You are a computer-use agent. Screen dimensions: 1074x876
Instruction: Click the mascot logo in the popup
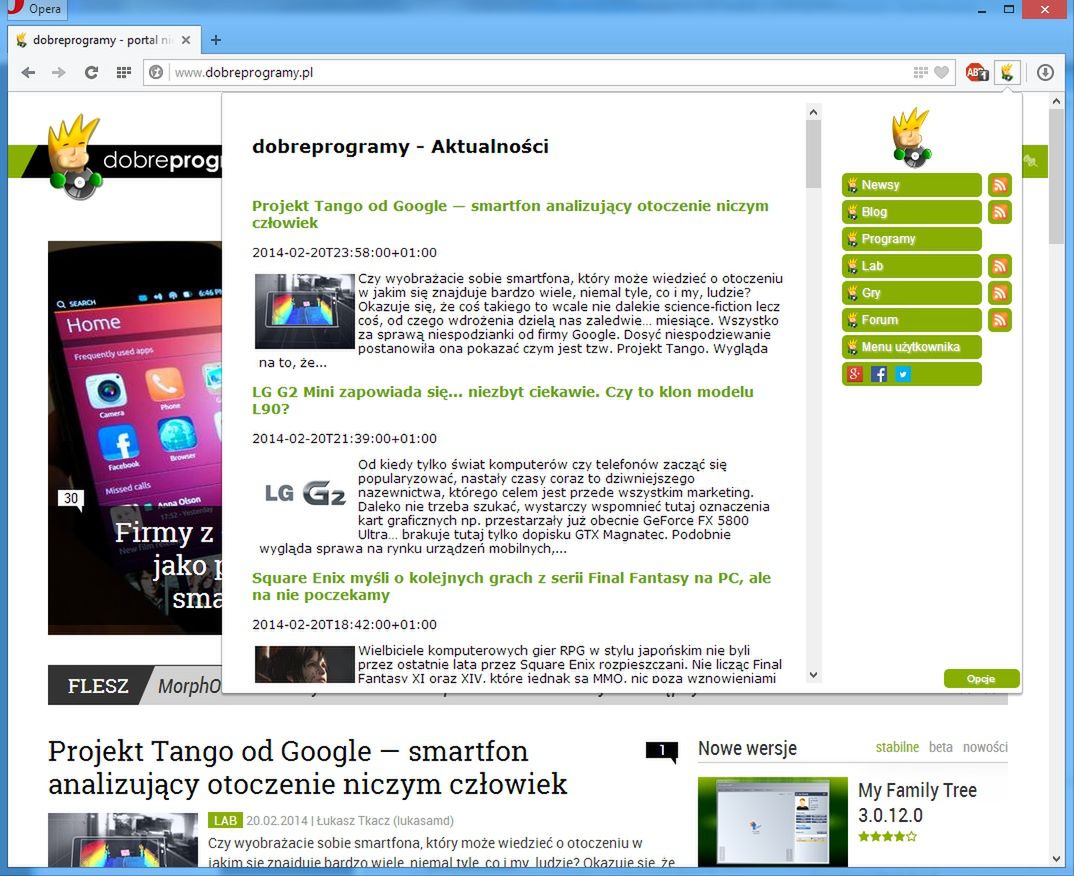(x=911, y=137)
